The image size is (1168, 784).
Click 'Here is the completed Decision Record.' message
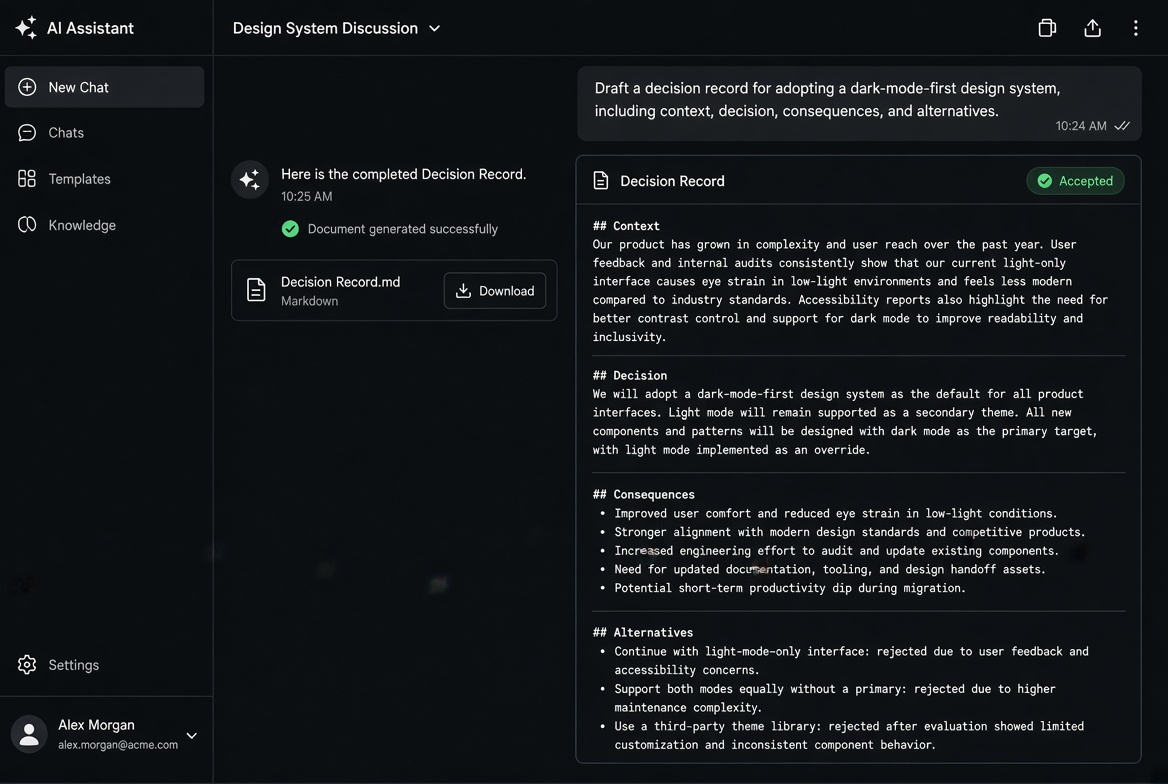coord(403,174)
